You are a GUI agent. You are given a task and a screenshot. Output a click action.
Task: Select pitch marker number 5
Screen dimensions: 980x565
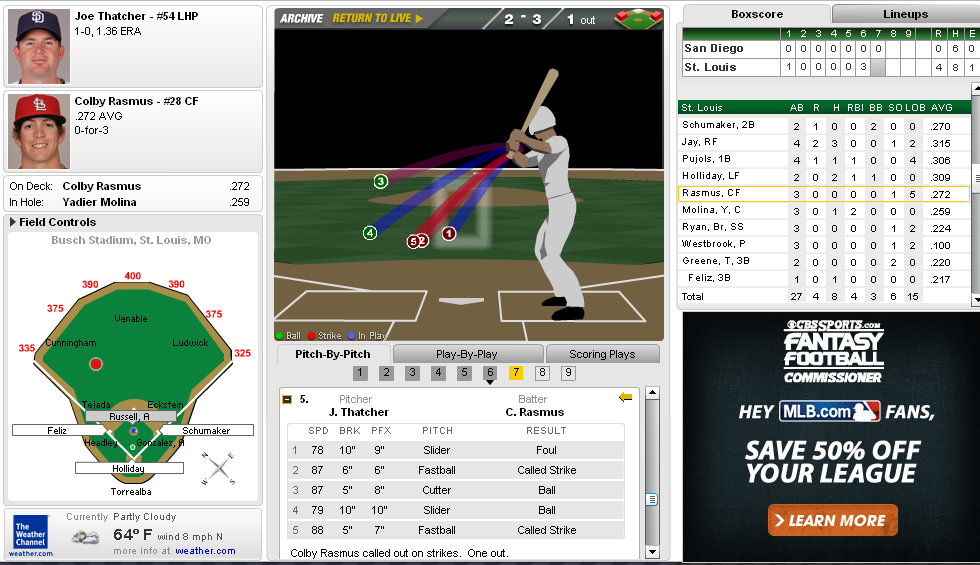point(412,241)
